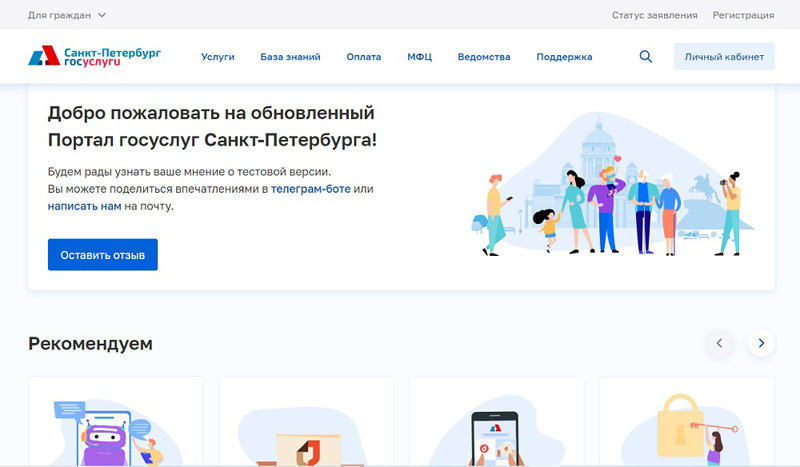Viewport: 800px width, 467px height.
Task: Click the city illustration with people
Action: click(x=612, y=186)
